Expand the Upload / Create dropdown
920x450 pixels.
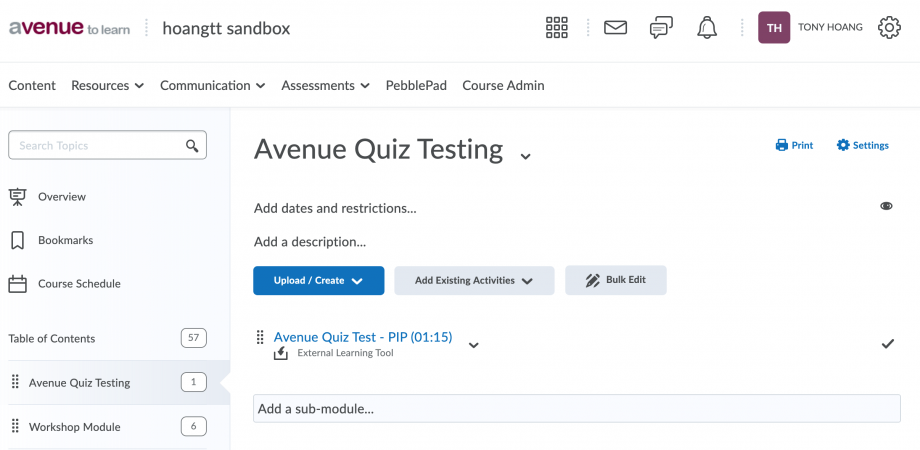tap(319, 280)
